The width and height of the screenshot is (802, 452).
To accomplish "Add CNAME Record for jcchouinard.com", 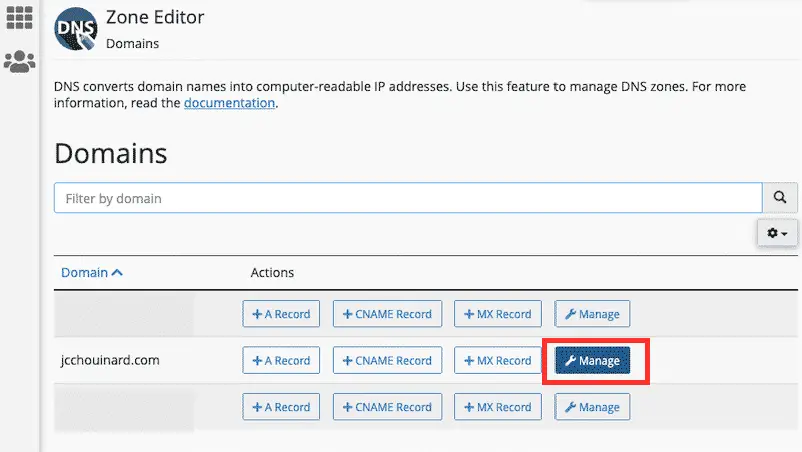I will tap(387, 360).
